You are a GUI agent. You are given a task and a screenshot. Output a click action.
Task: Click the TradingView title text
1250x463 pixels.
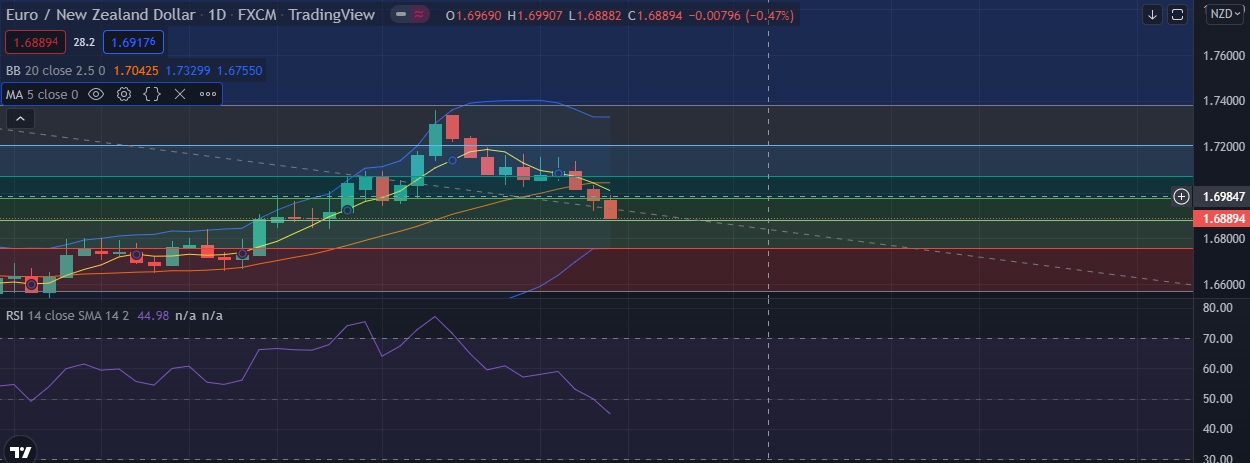(332, 14)
